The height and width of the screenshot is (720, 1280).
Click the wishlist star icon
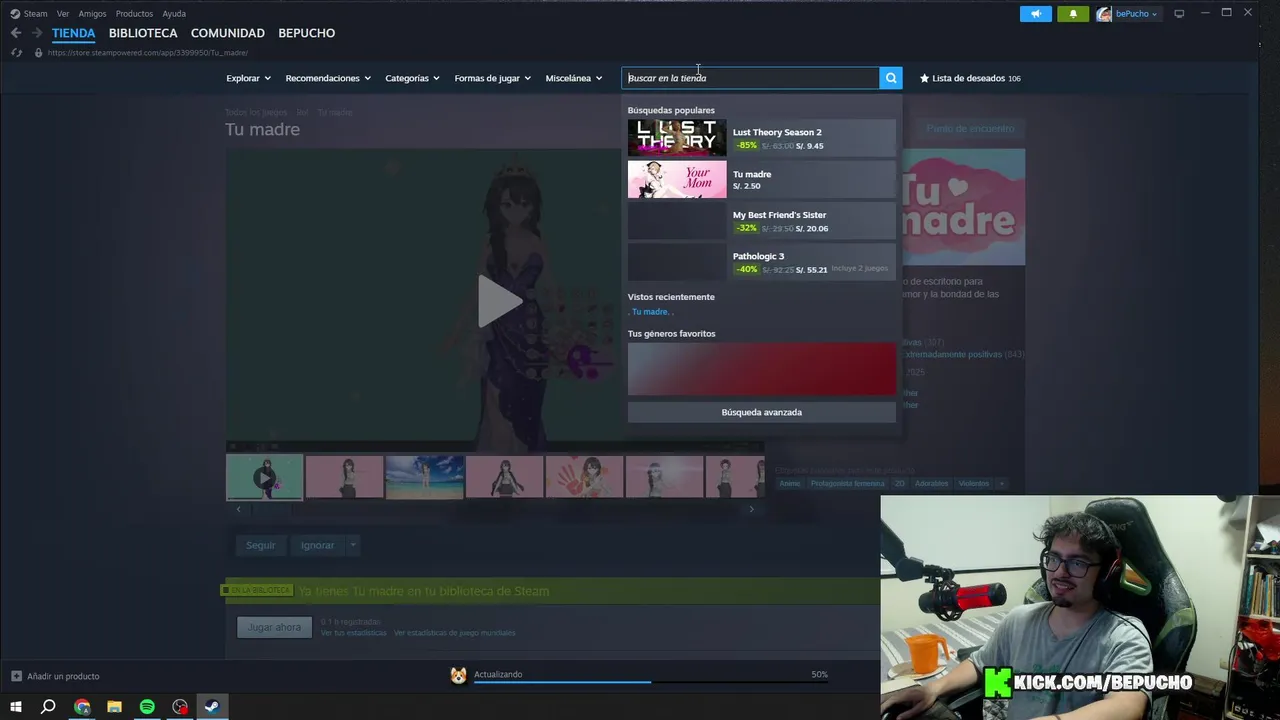click(924, 78)
